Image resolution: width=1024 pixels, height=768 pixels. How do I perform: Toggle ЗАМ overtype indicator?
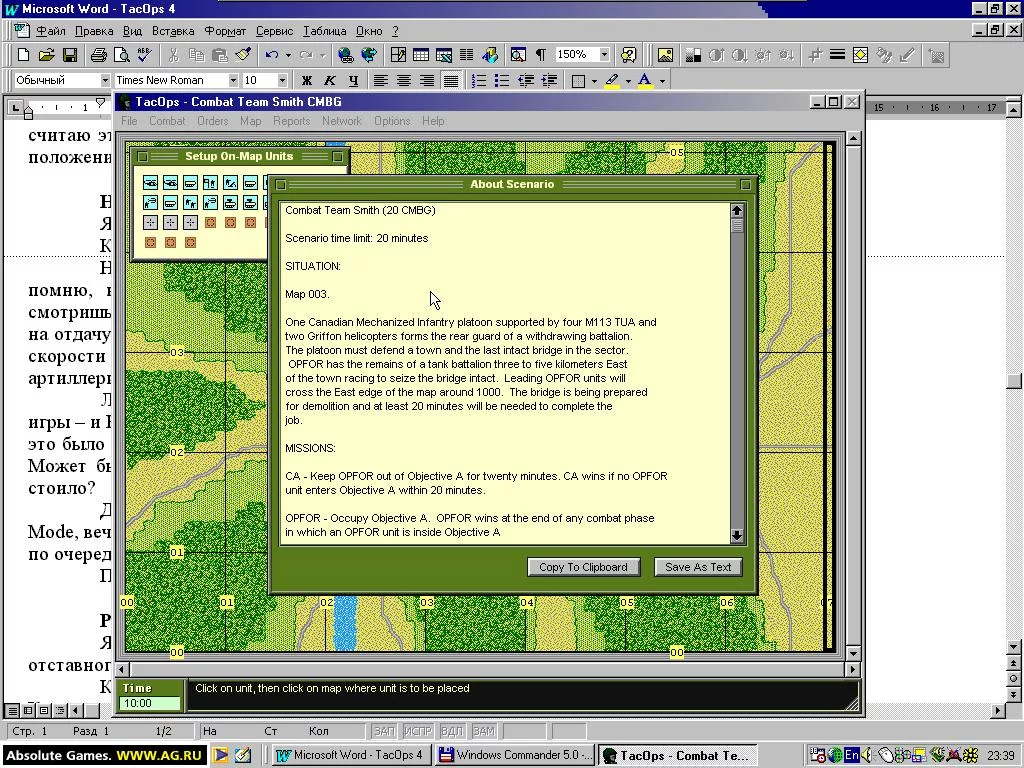[484, 731]
